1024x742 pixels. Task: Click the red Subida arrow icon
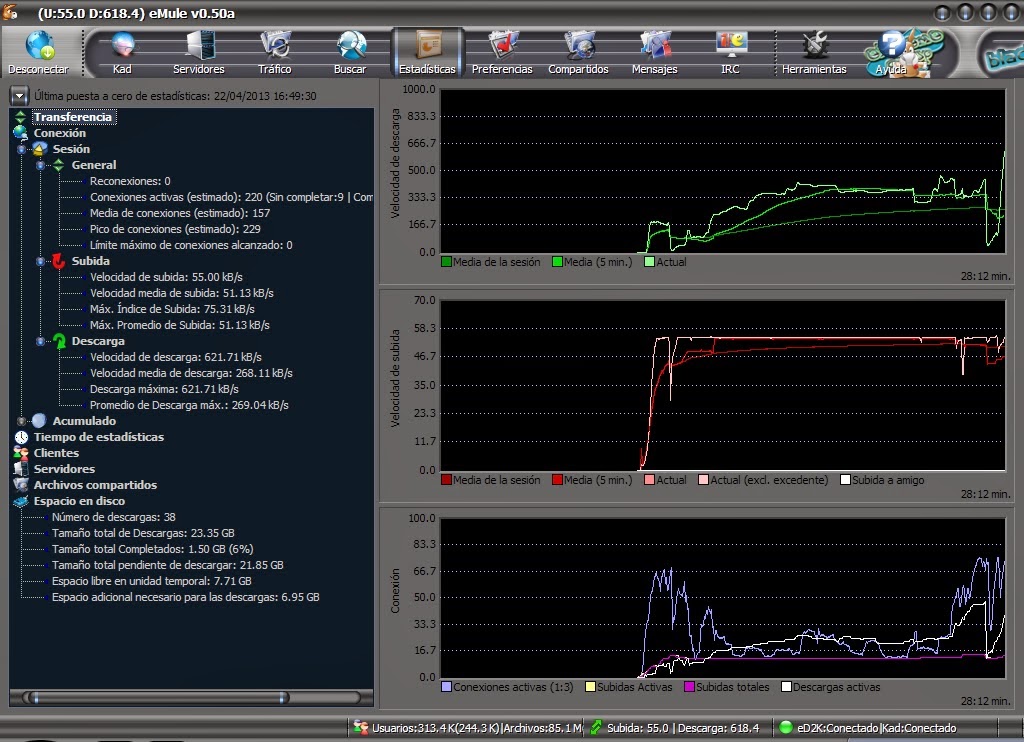pyautogui.click(x=59, y=261)
